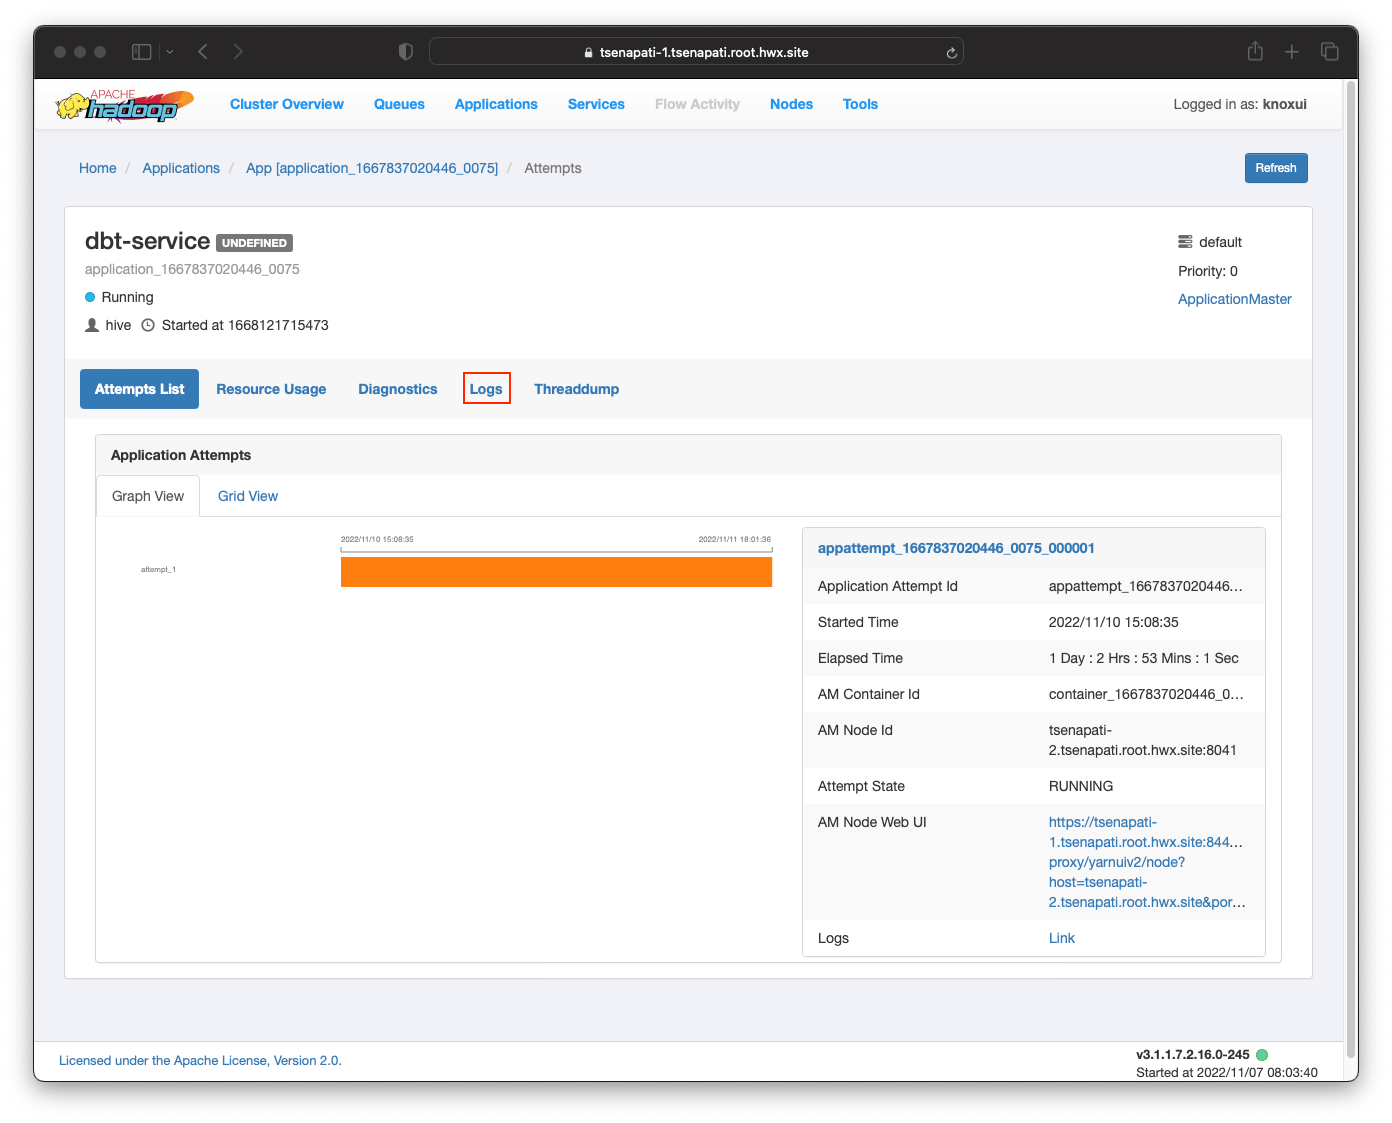Click the clock icon beside the start time

point(148,324)
